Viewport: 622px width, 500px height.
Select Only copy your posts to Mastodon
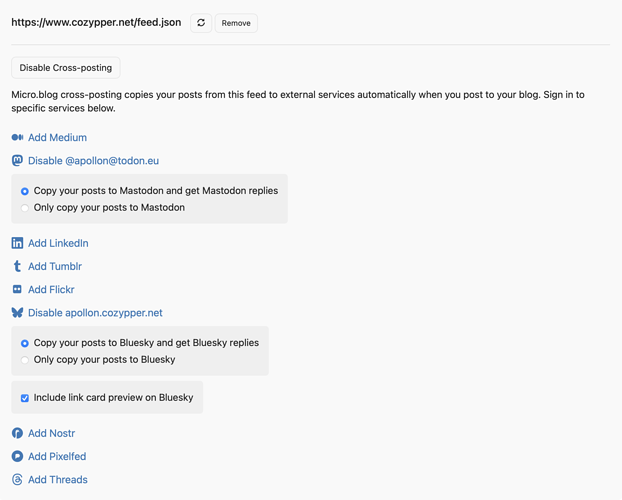(25, 208)
